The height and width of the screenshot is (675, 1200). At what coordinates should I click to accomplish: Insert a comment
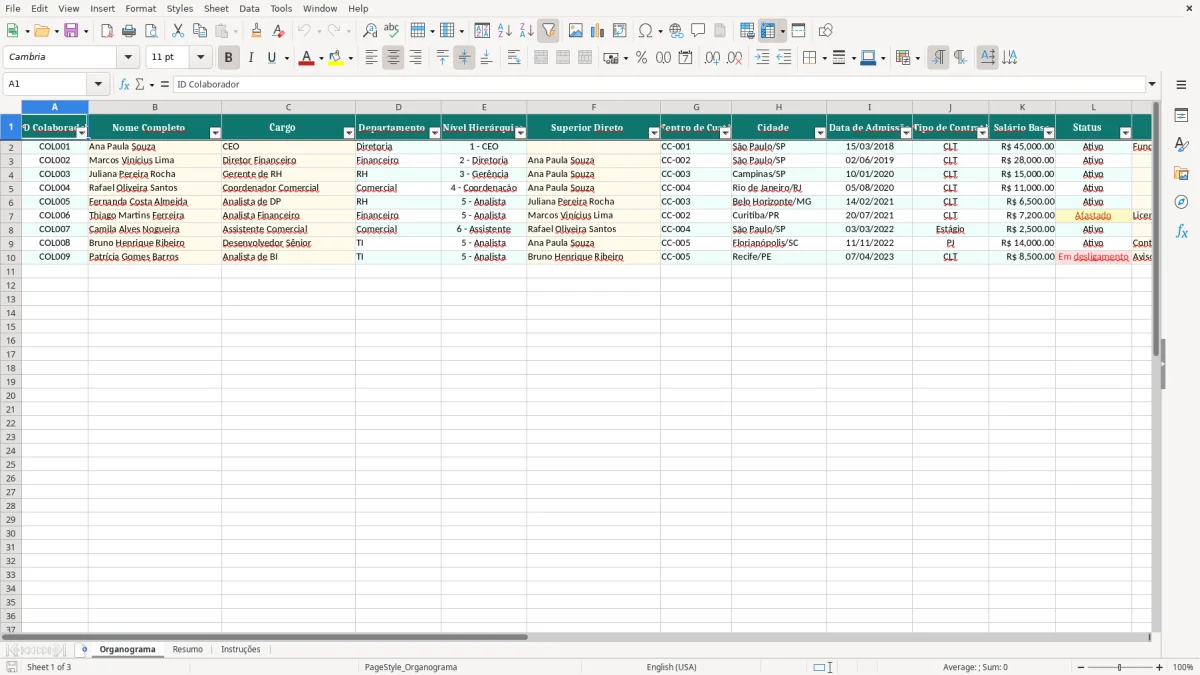coord(699,31)
